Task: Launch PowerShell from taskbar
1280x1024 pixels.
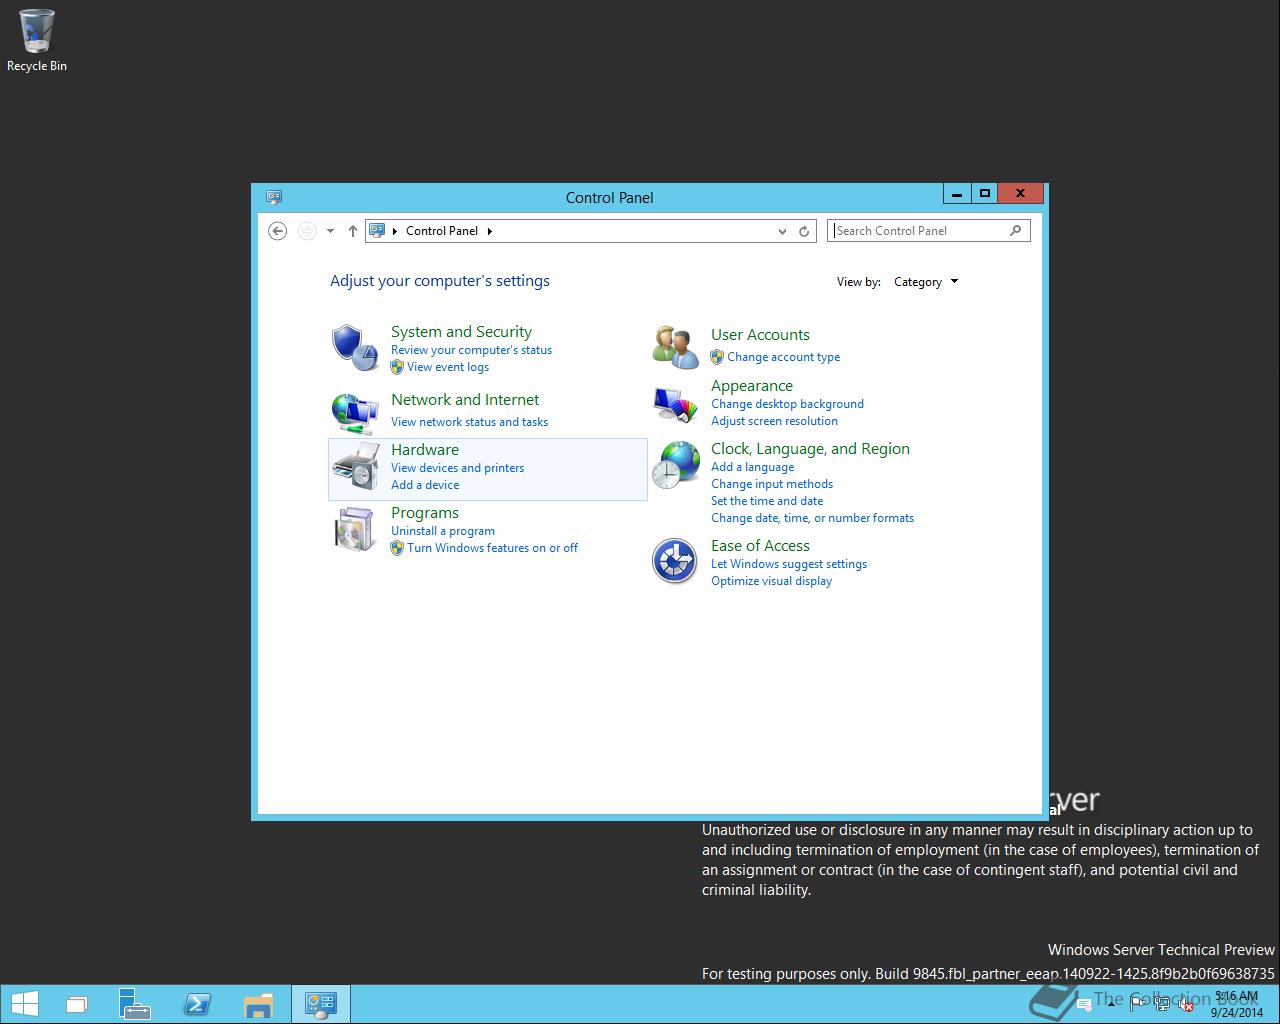Action: coord(197,1004)
